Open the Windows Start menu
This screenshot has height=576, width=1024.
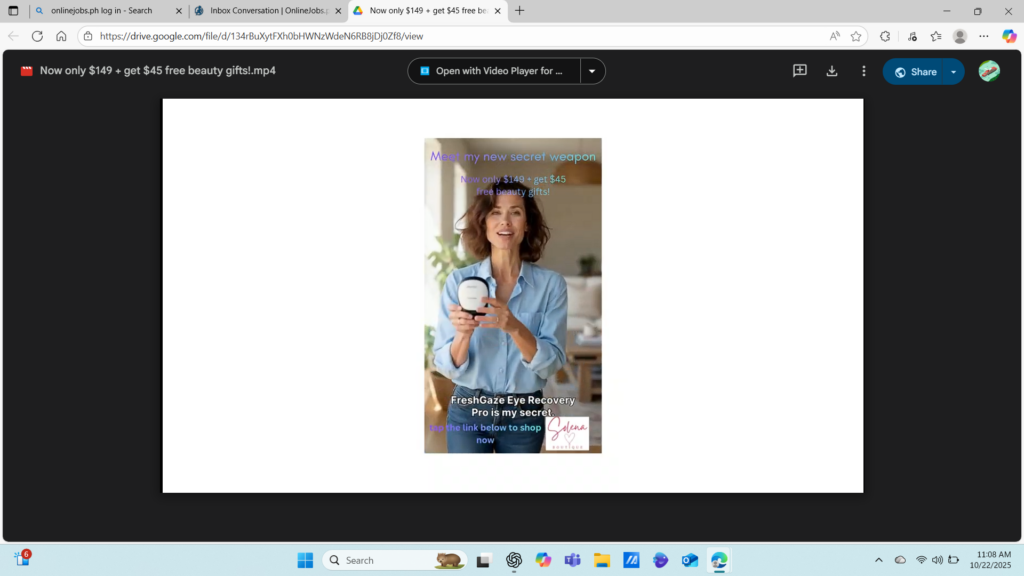305,560
